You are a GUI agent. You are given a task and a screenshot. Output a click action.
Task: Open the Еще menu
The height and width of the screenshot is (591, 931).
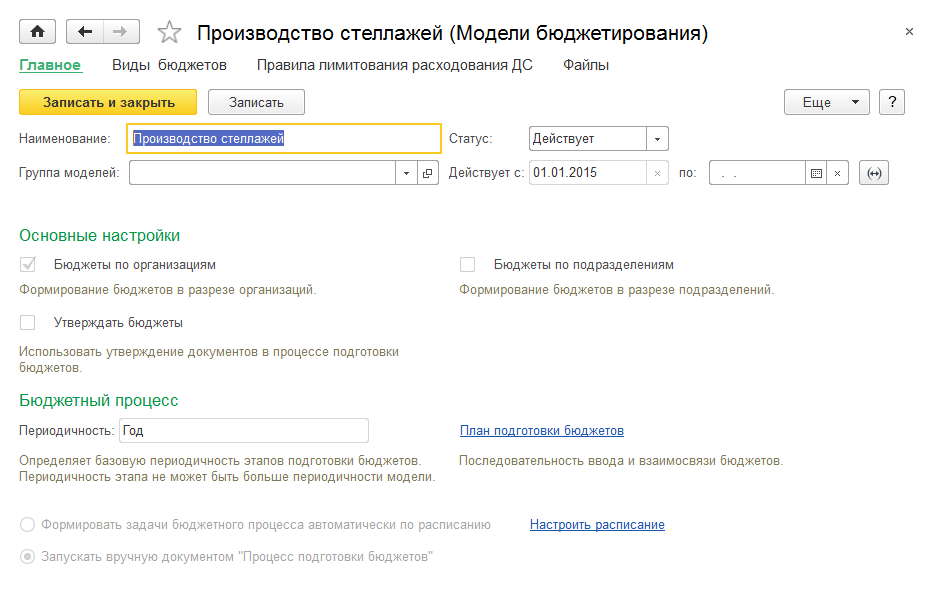(x=827, y=102)
